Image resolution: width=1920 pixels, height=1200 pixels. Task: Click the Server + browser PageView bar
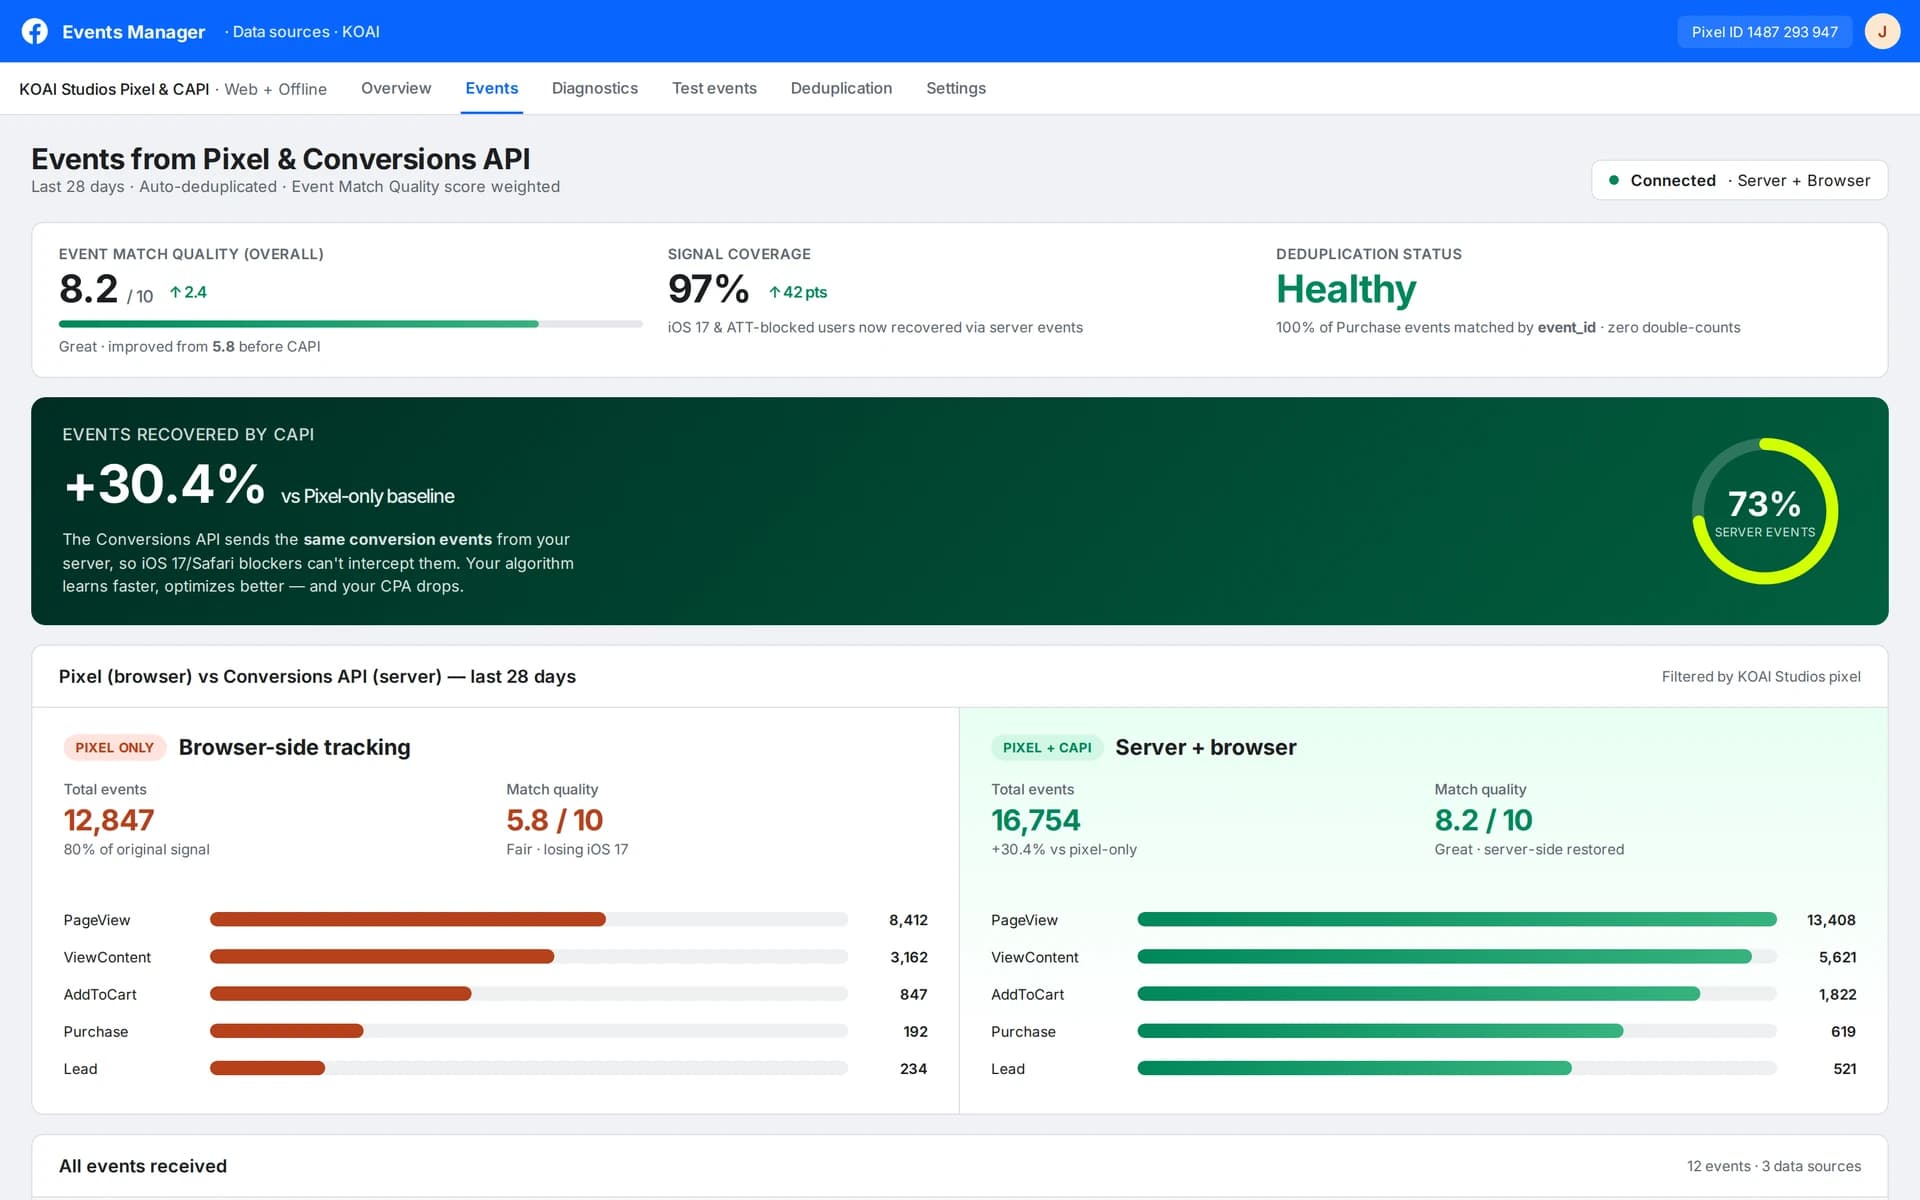1456,920
